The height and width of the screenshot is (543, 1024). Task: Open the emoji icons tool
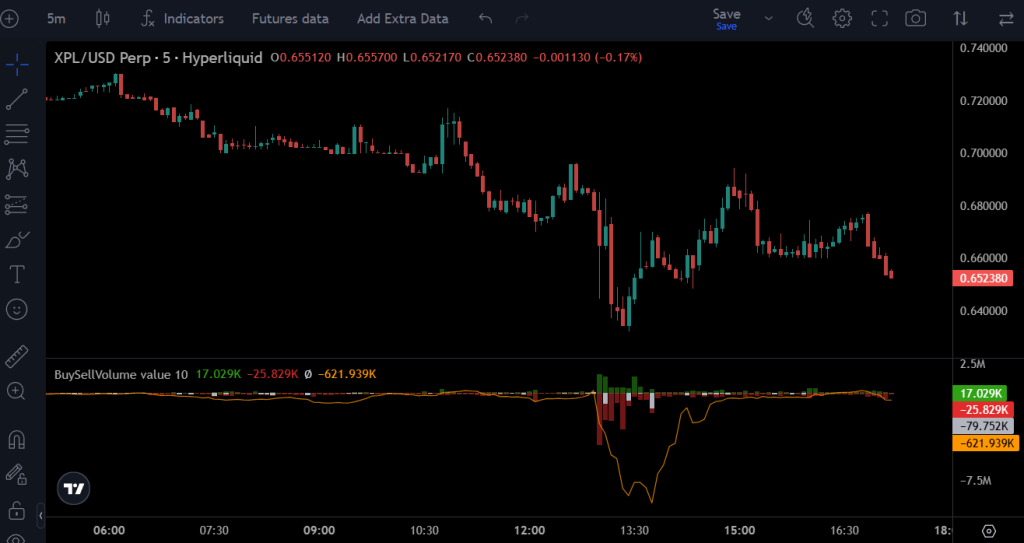coord(17,309)
